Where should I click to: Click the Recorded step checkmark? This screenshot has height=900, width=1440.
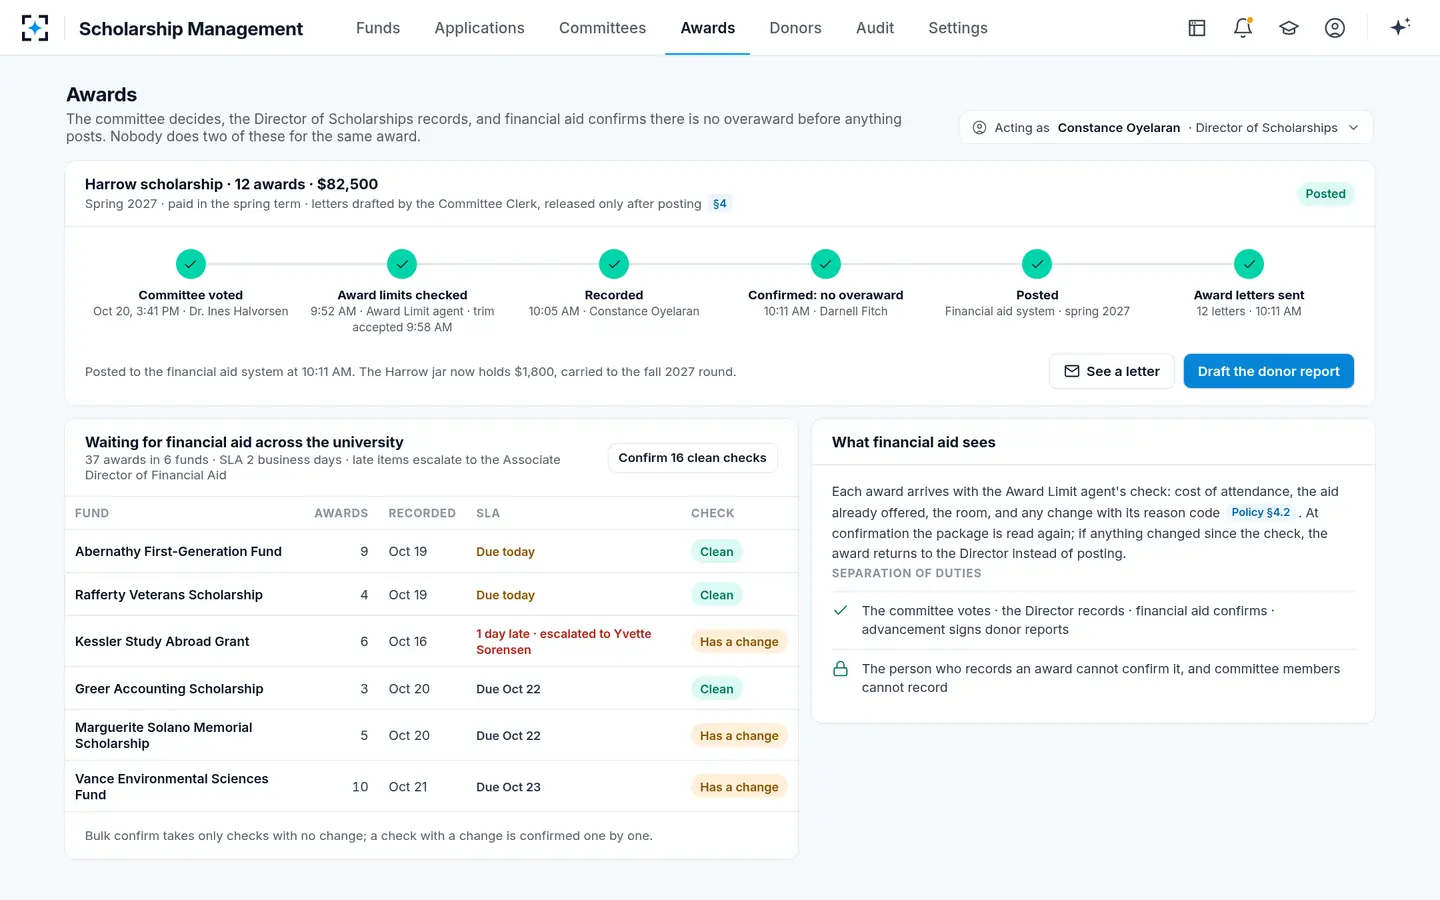(614, 264)
